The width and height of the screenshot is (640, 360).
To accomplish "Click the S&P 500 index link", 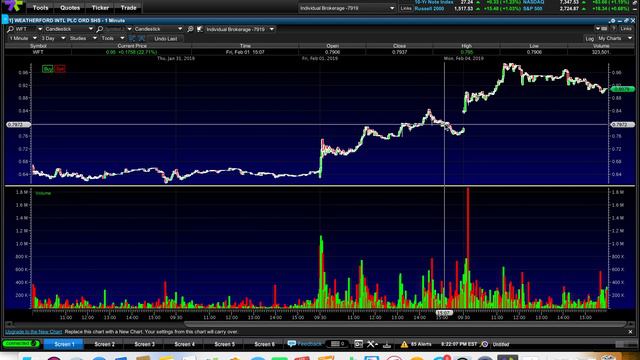I will pyautogui.click(x=533, y=9).
